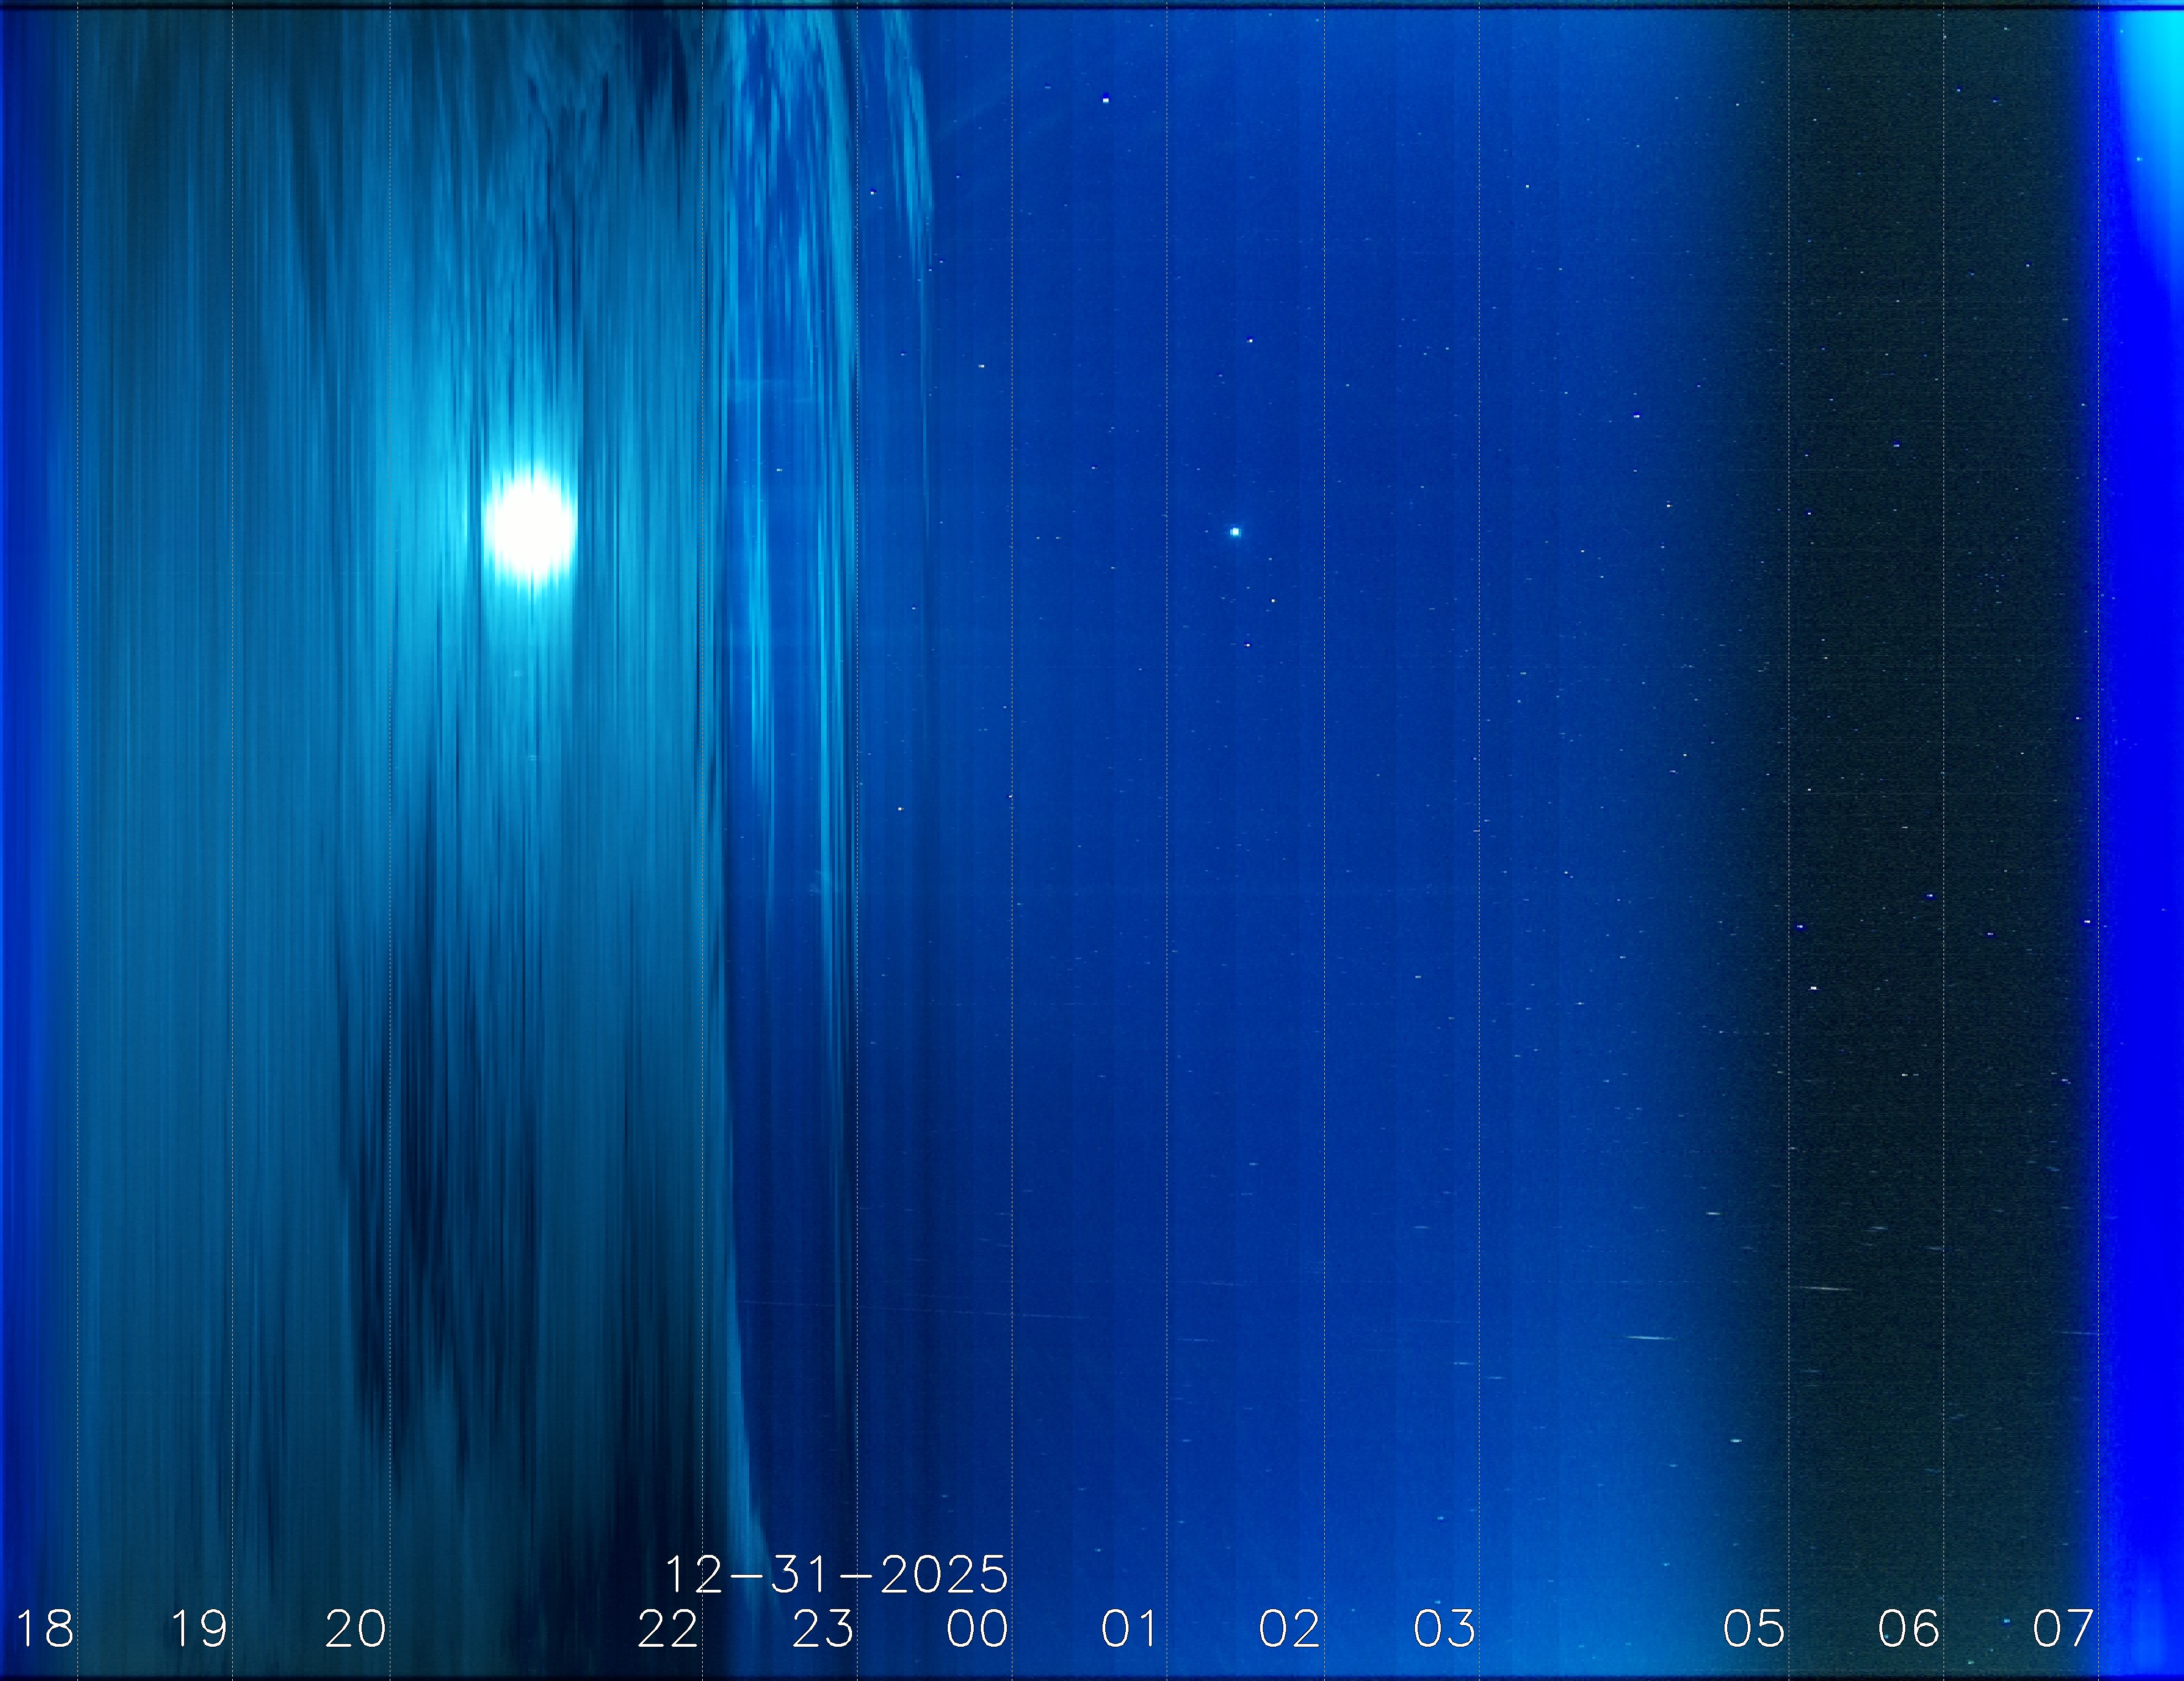Click the 12-31-2025 date text
This screenshot has height=1681, width=2184.
point(836,1575)
